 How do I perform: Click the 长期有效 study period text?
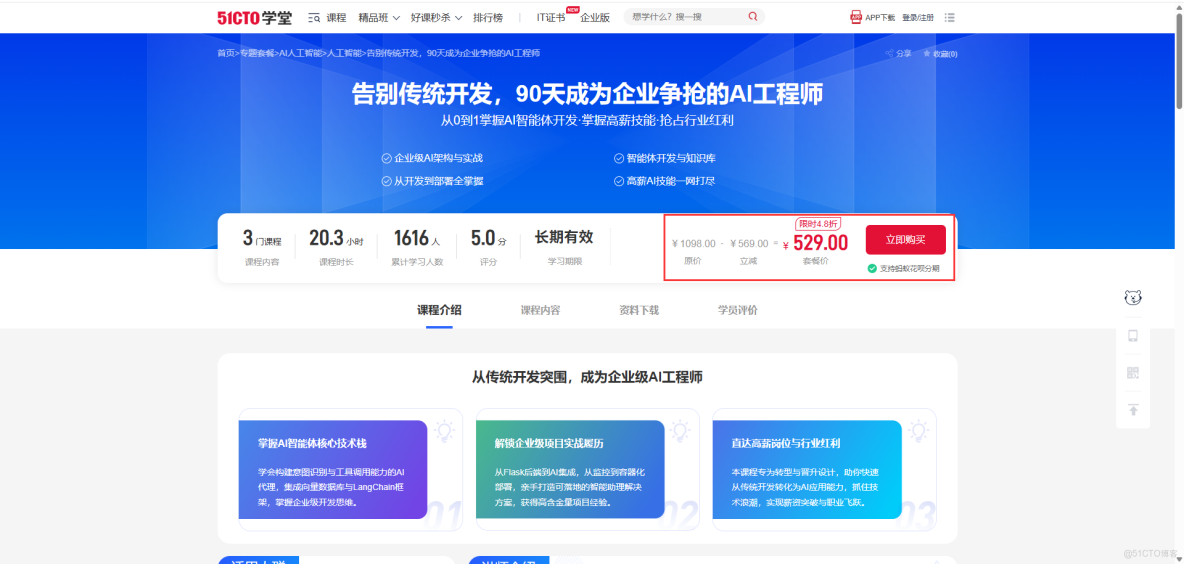click(x=564, y=237)
